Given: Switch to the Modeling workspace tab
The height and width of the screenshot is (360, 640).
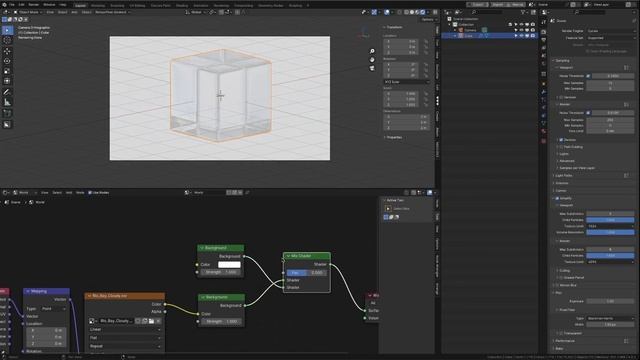Looking at the screenshot, I should click(x=98, y=5).
